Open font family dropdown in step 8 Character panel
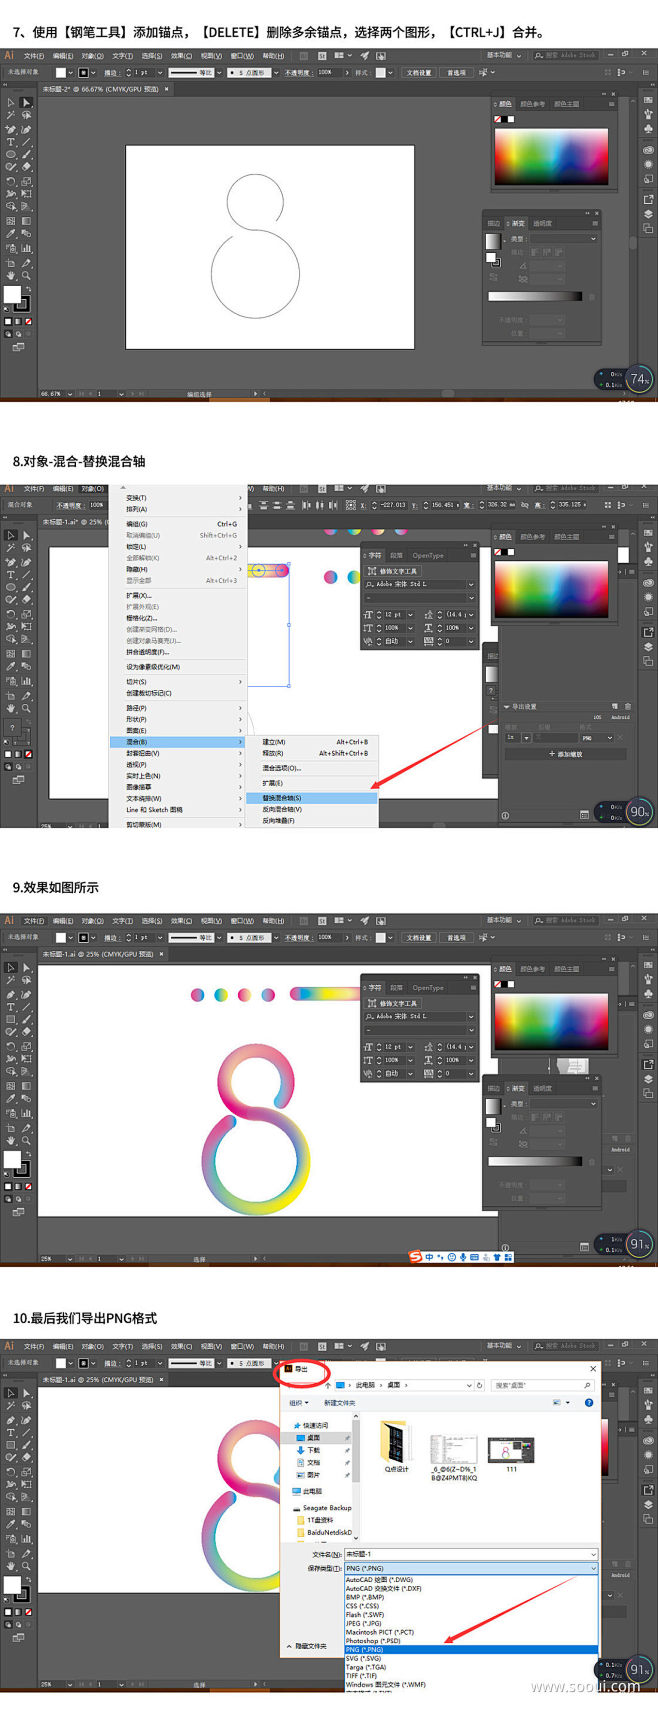Viewport: 658px width, 1710px height. [472, 584]
